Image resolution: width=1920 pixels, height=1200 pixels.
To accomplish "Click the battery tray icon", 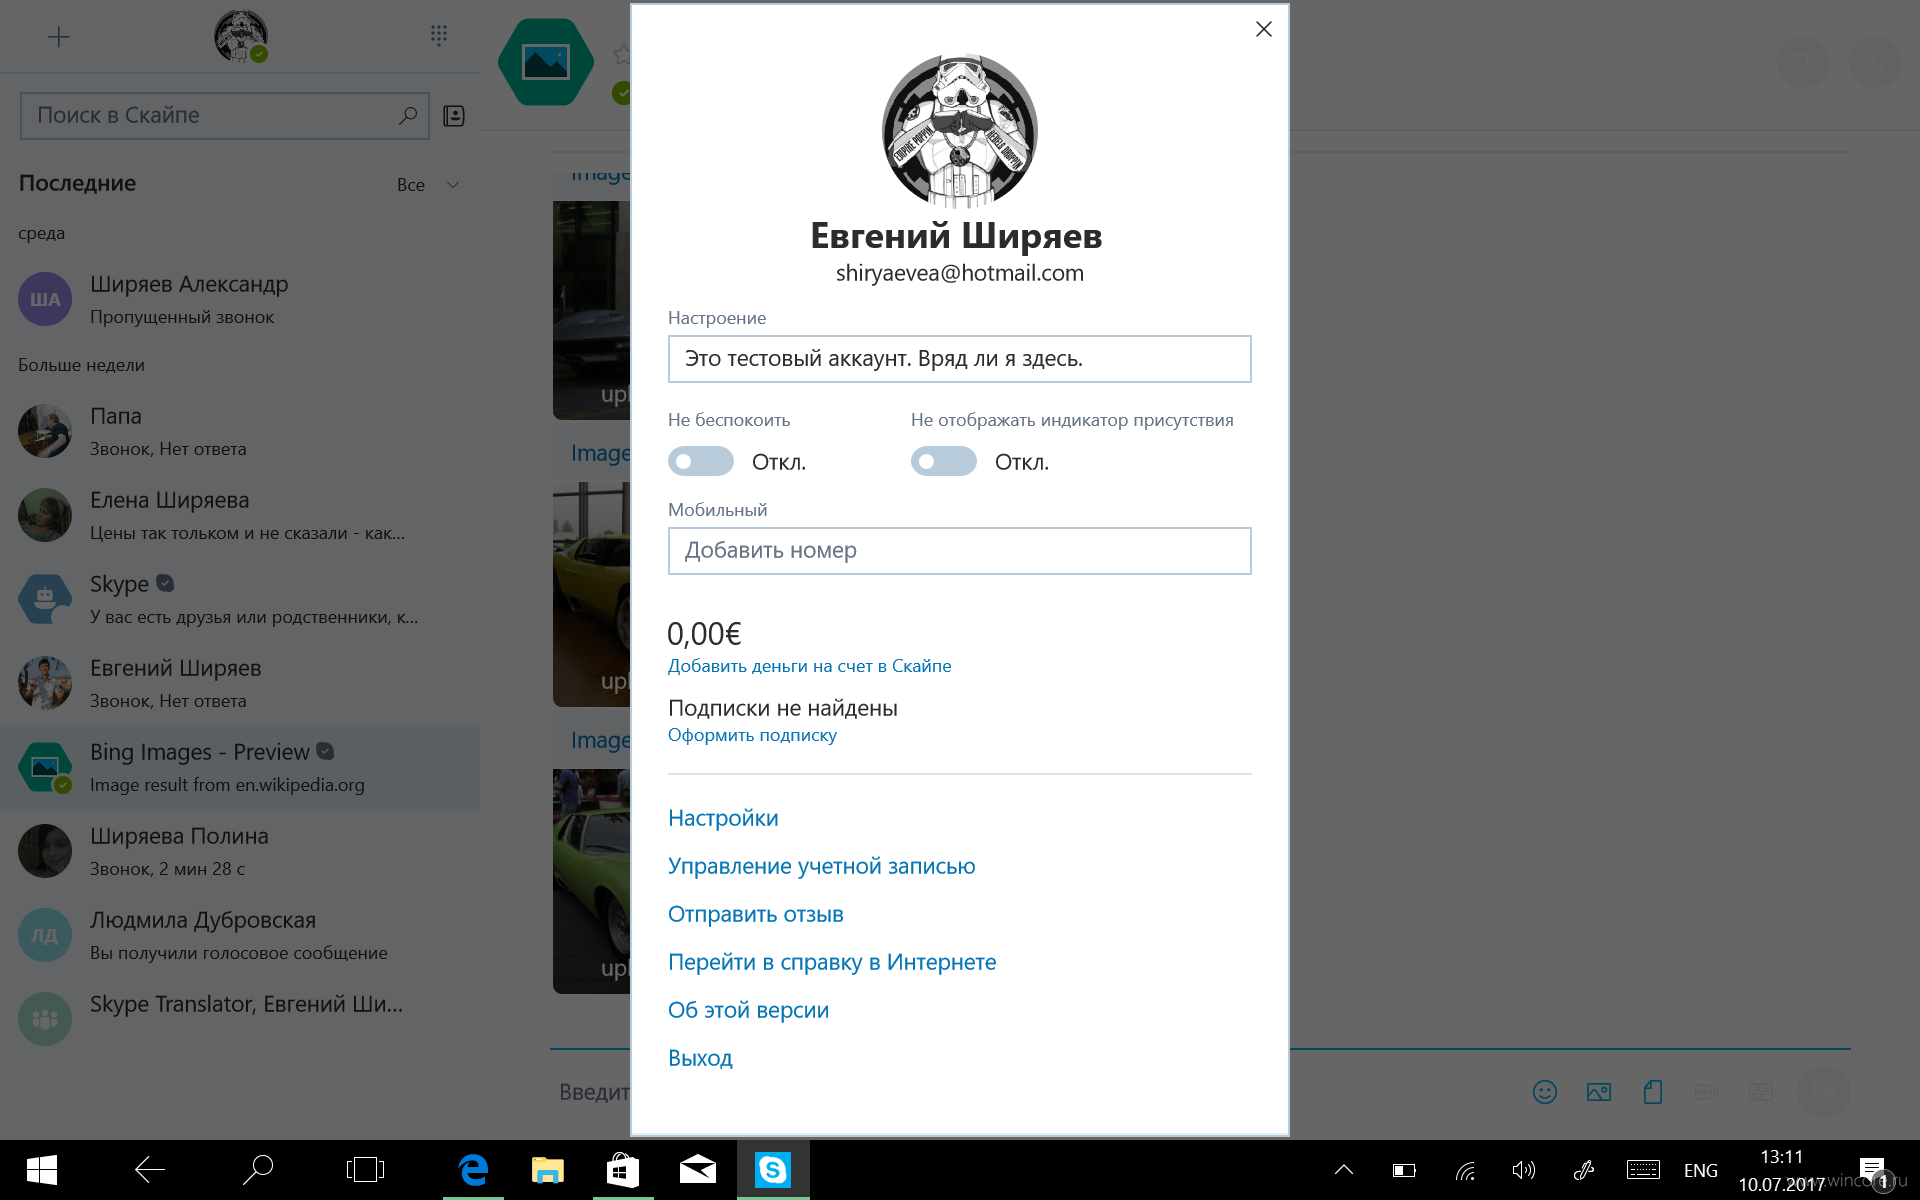I will pyautogui.click(x=1404, y=1170).
